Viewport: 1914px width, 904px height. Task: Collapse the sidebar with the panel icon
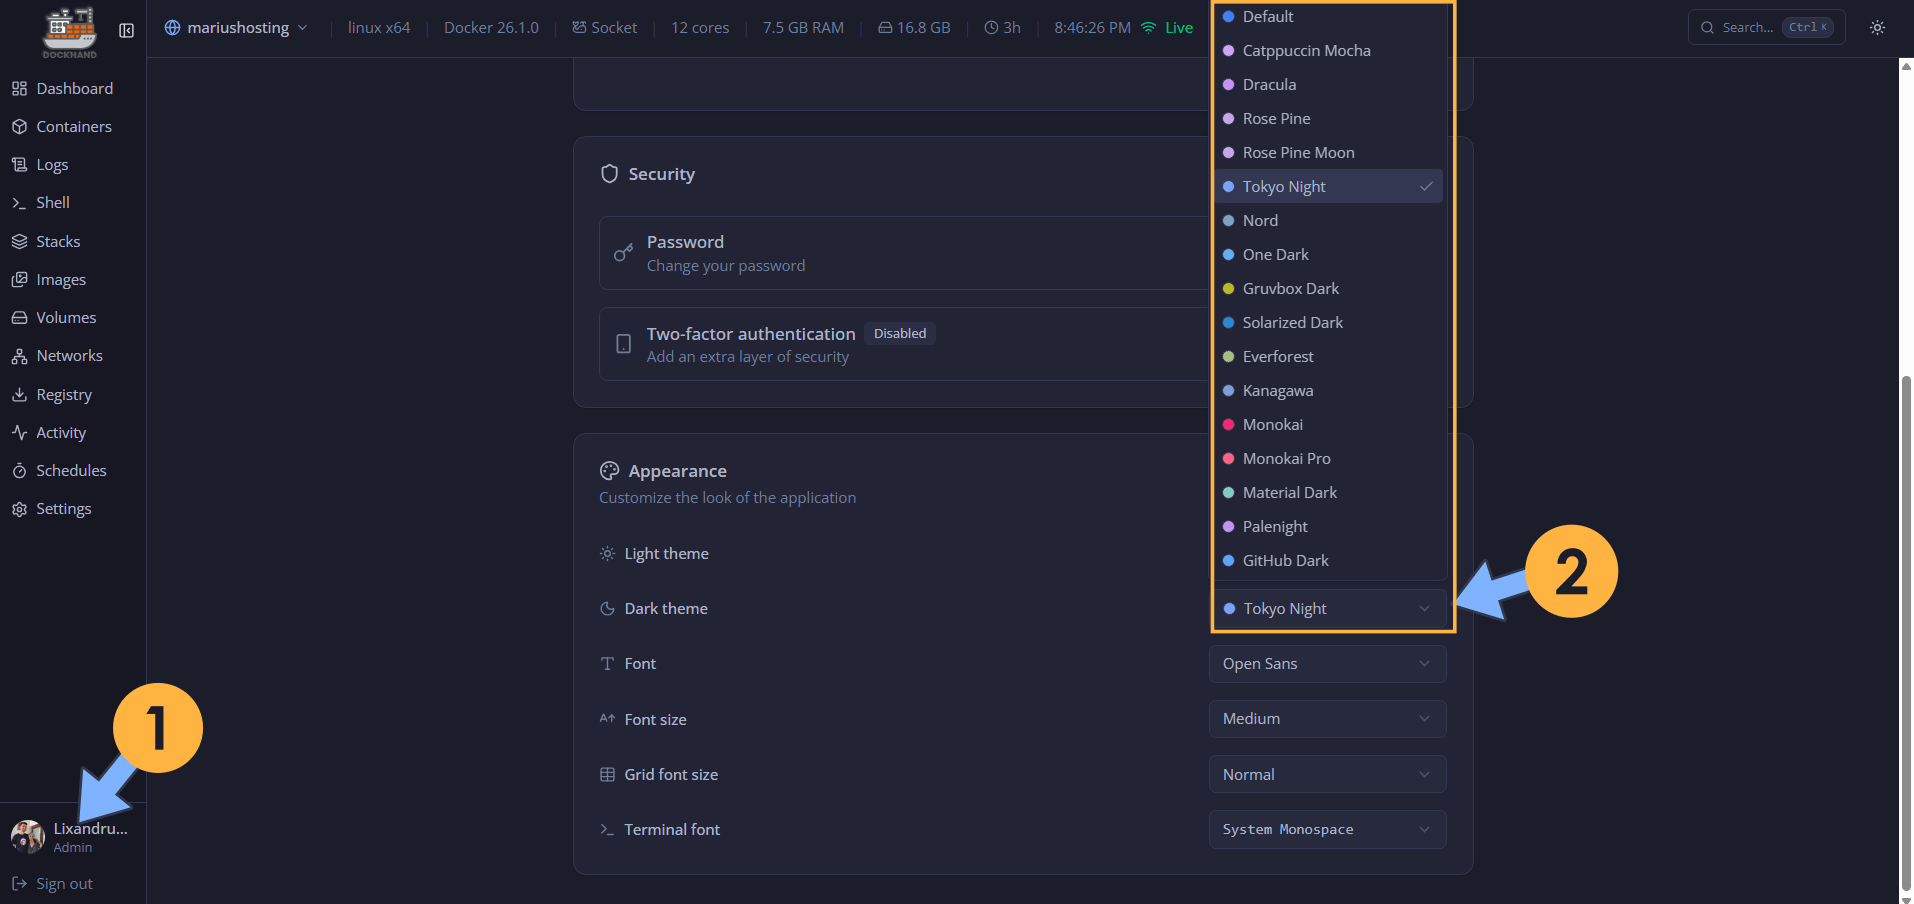coord(127,30)
